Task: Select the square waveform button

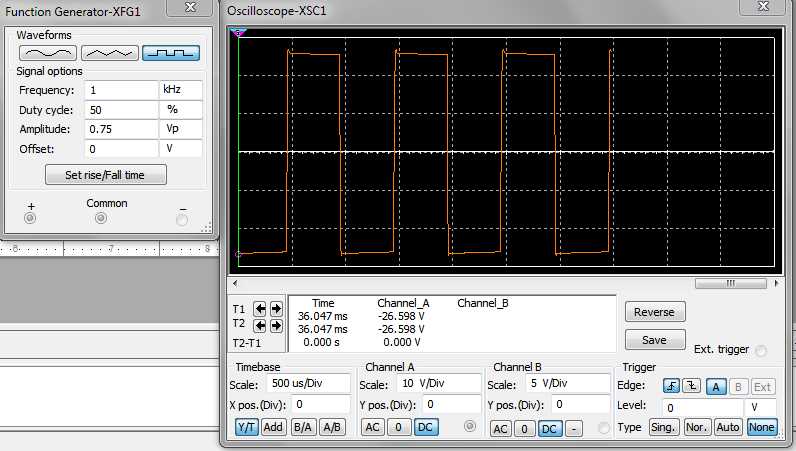Action: [x=171, y=53]
